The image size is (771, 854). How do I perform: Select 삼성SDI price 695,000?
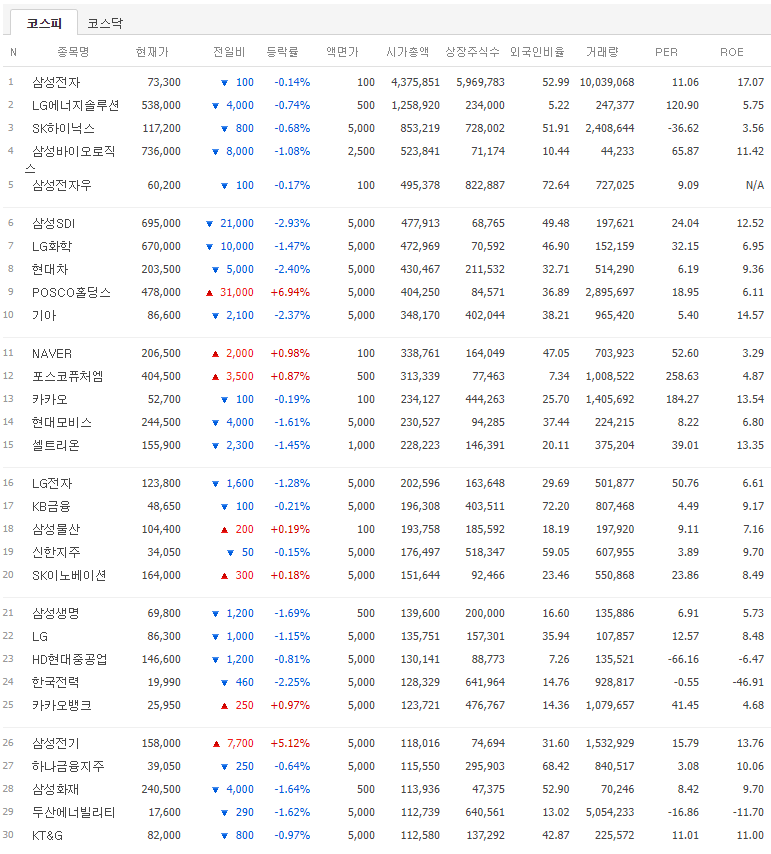click(161, 223)
